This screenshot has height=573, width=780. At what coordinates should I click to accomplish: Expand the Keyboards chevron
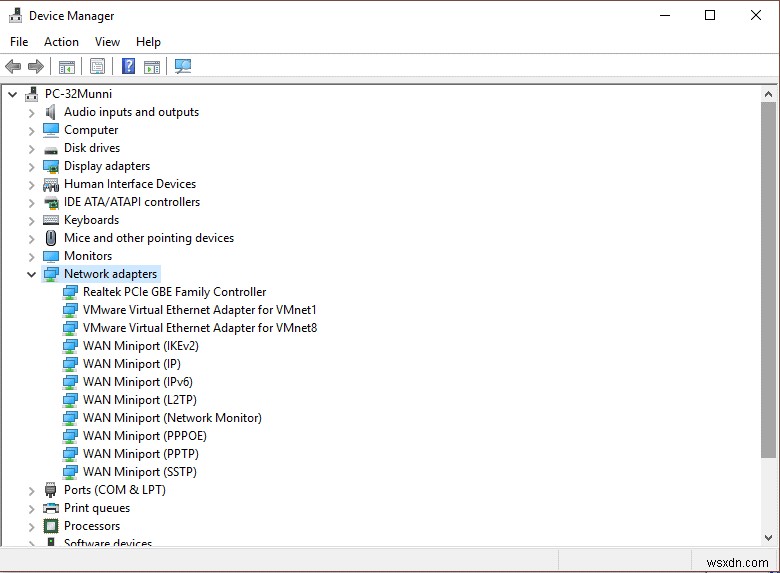click(x=31, y=221)
